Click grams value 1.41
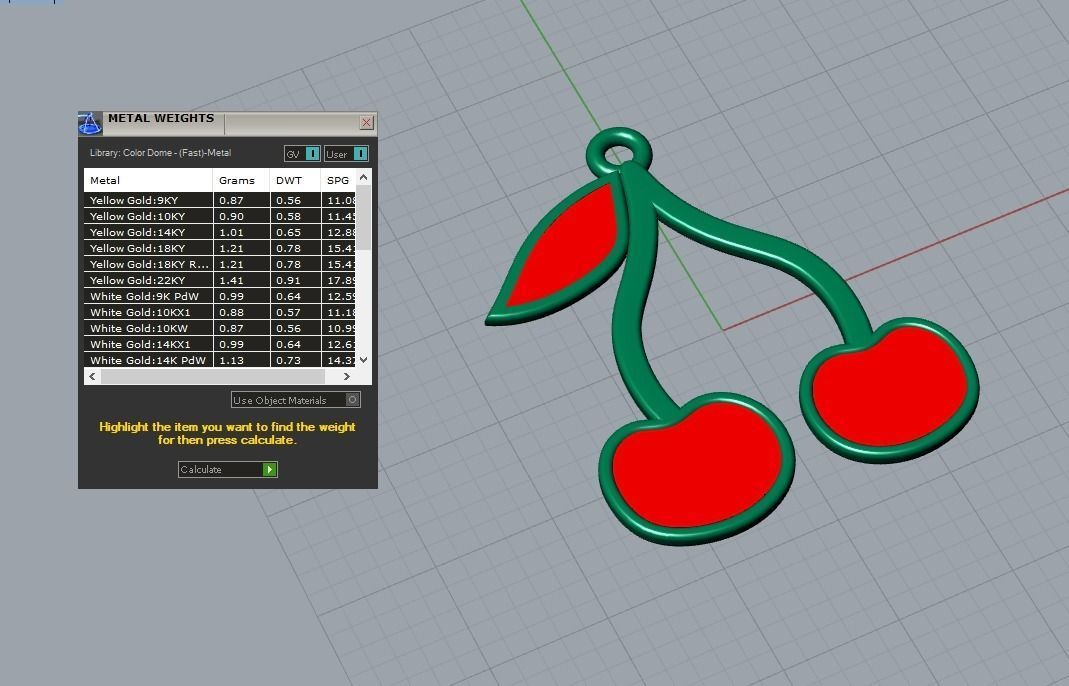The image size is (1069, 686). point(231,280)
